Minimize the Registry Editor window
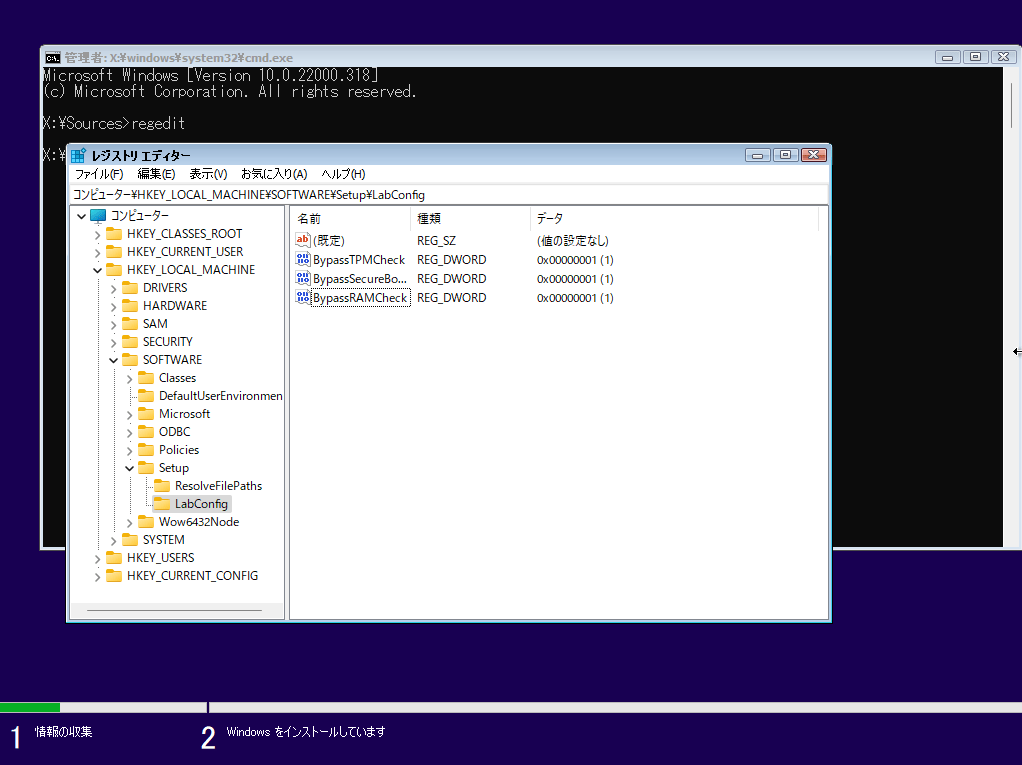 point(757,155)
